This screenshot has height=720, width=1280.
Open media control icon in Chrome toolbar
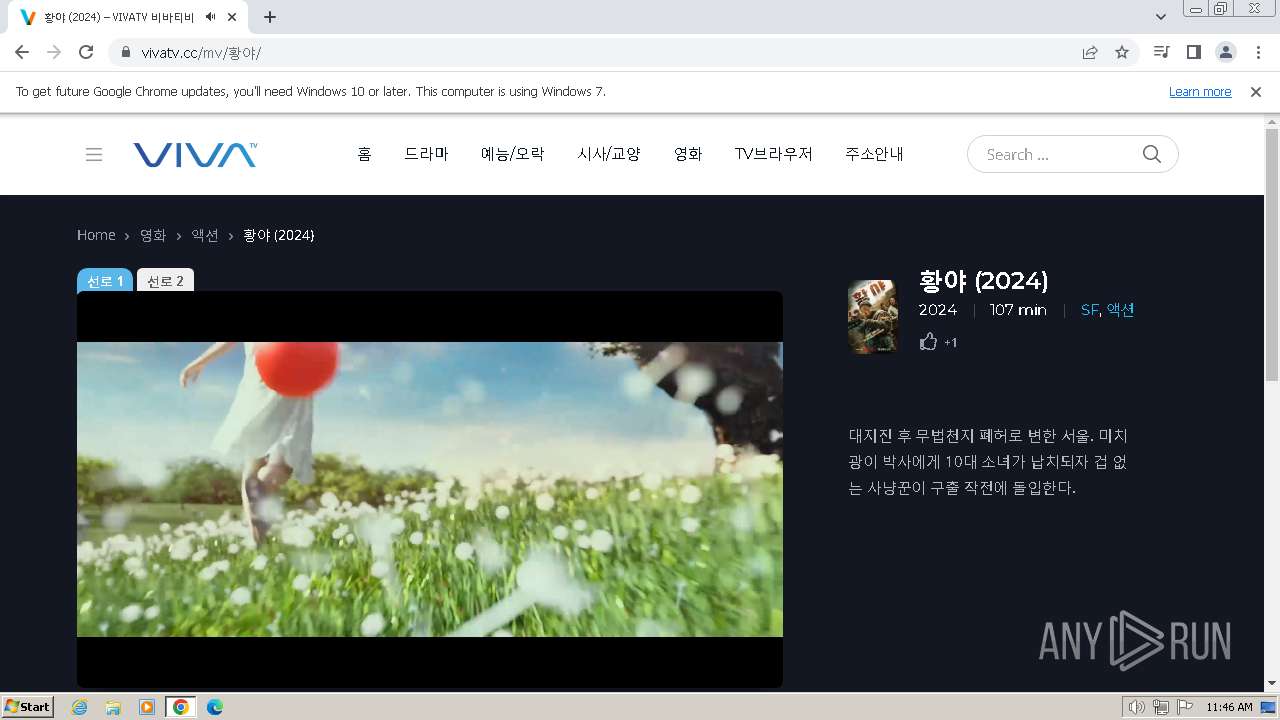(1161, 52)
